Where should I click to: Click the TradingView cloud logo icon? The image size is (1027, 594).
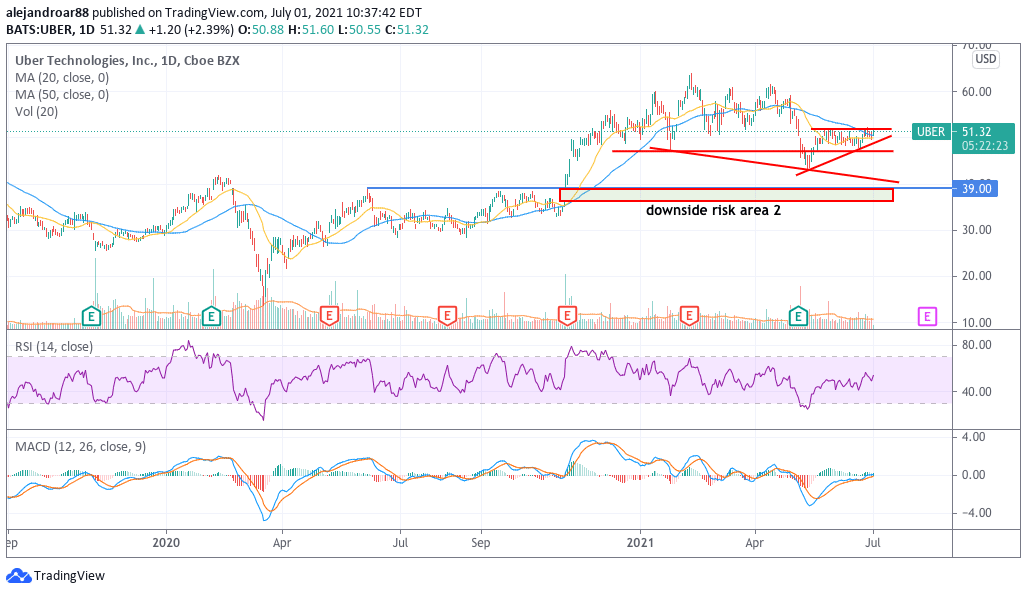18,576
